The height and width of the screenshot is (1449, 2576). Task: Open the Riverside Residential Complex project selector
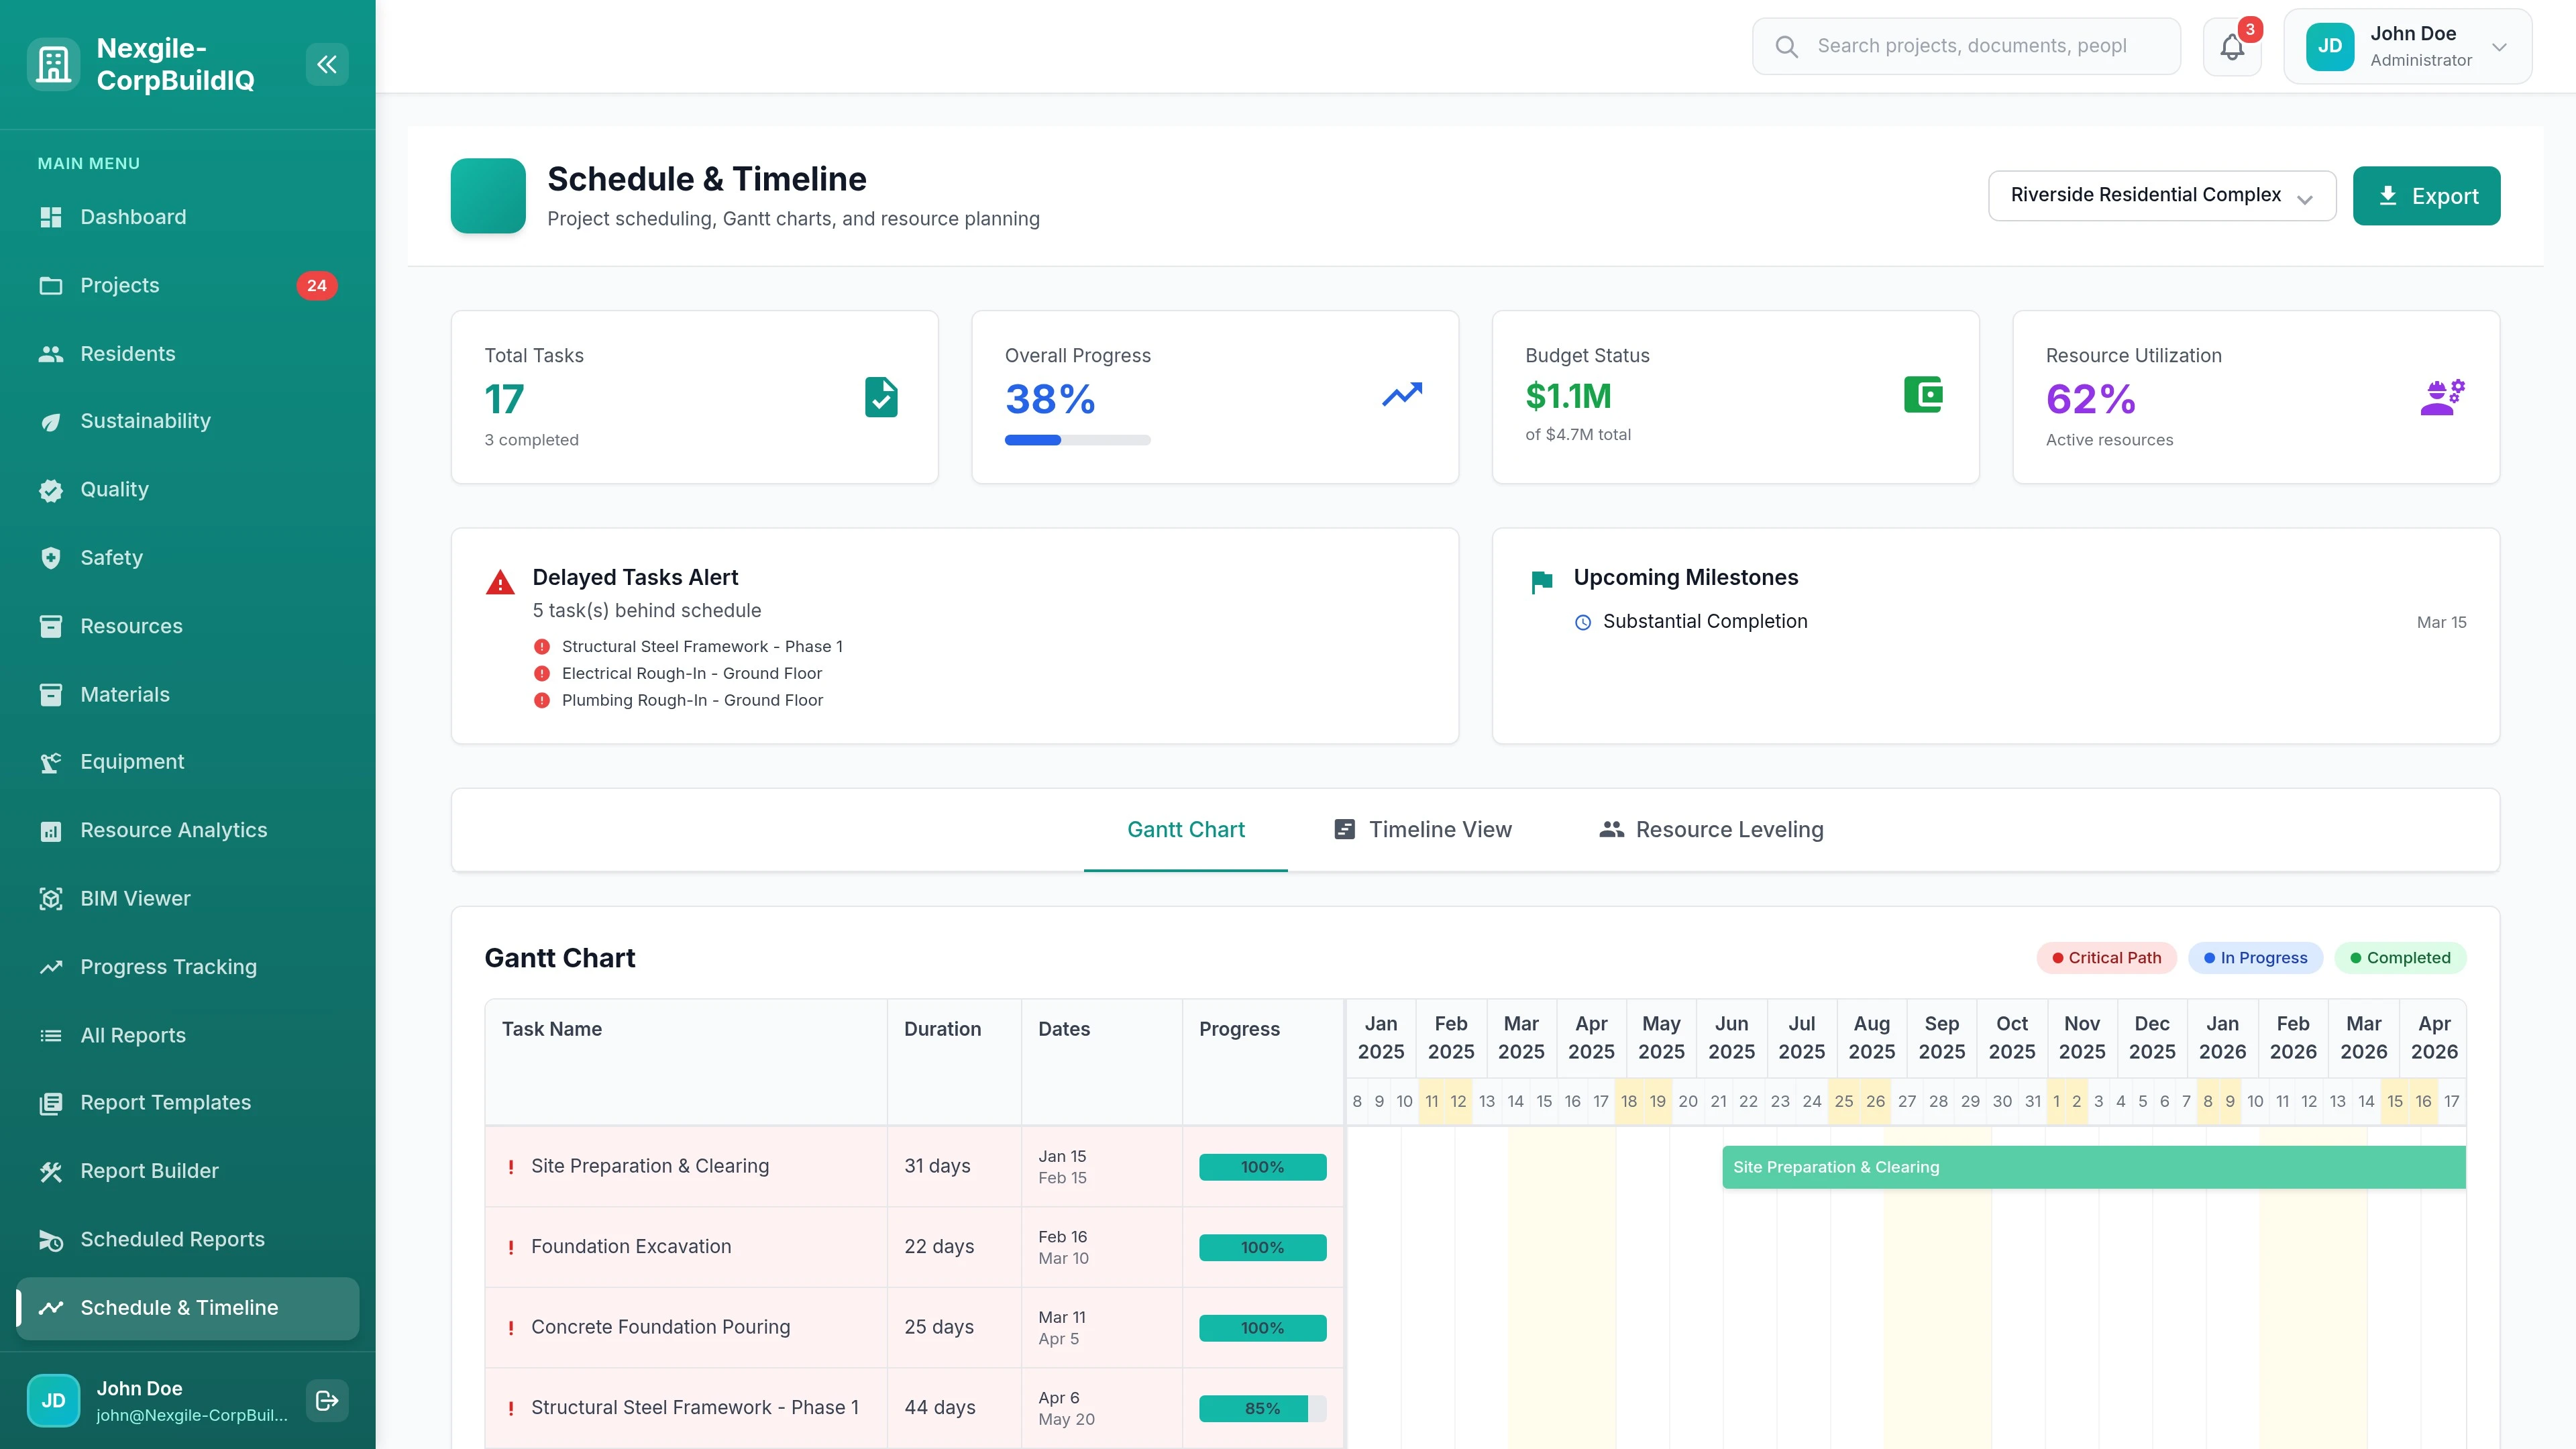pyautogui.click(x=2162, y=195)
